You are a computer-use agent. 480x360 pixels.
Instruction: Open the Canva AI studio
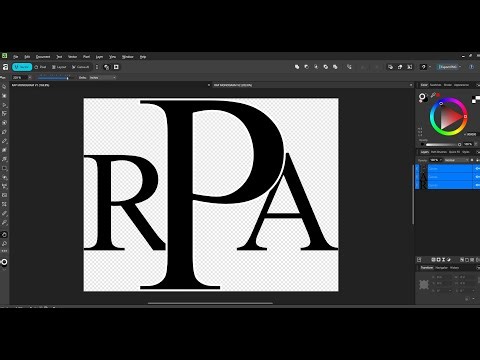click(80, 67)
